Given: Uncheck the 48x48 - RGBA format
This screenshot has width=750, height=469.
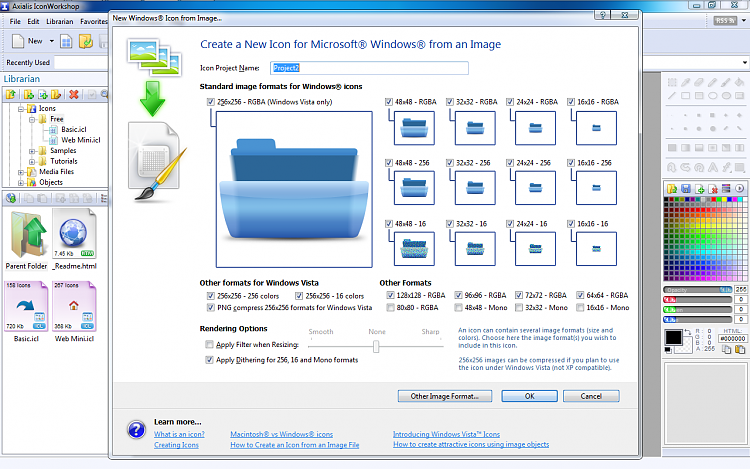Looking at the screenshot, I should pos(388,102).
